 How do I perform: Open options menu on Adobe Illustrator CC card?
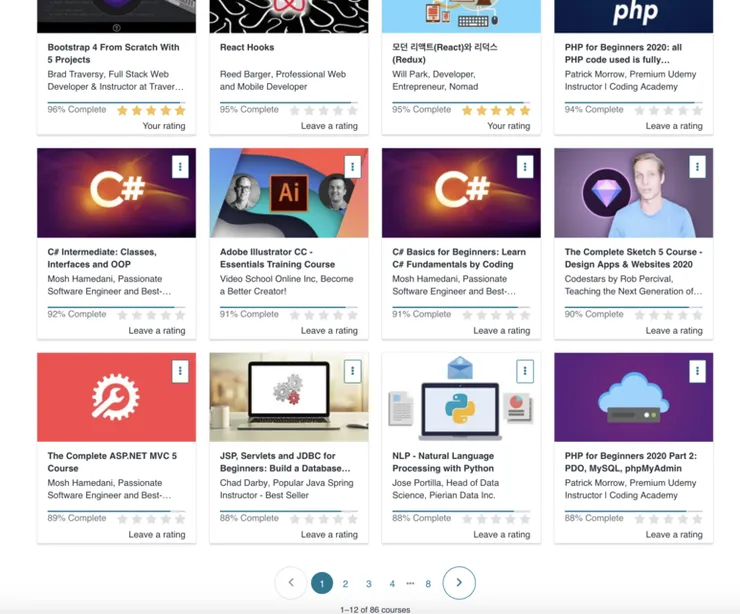[353, 167]
